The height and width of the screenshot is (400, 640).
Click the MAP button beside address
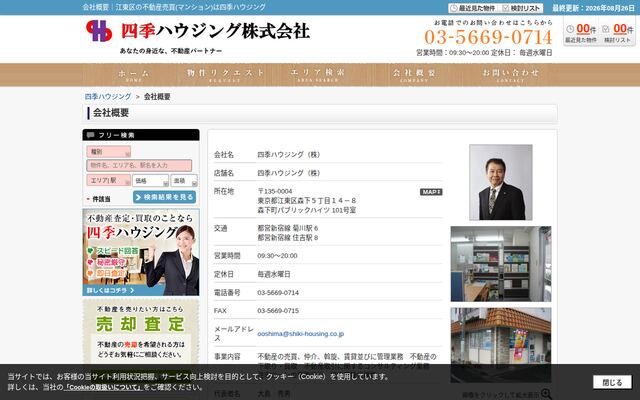click(431, 192)
